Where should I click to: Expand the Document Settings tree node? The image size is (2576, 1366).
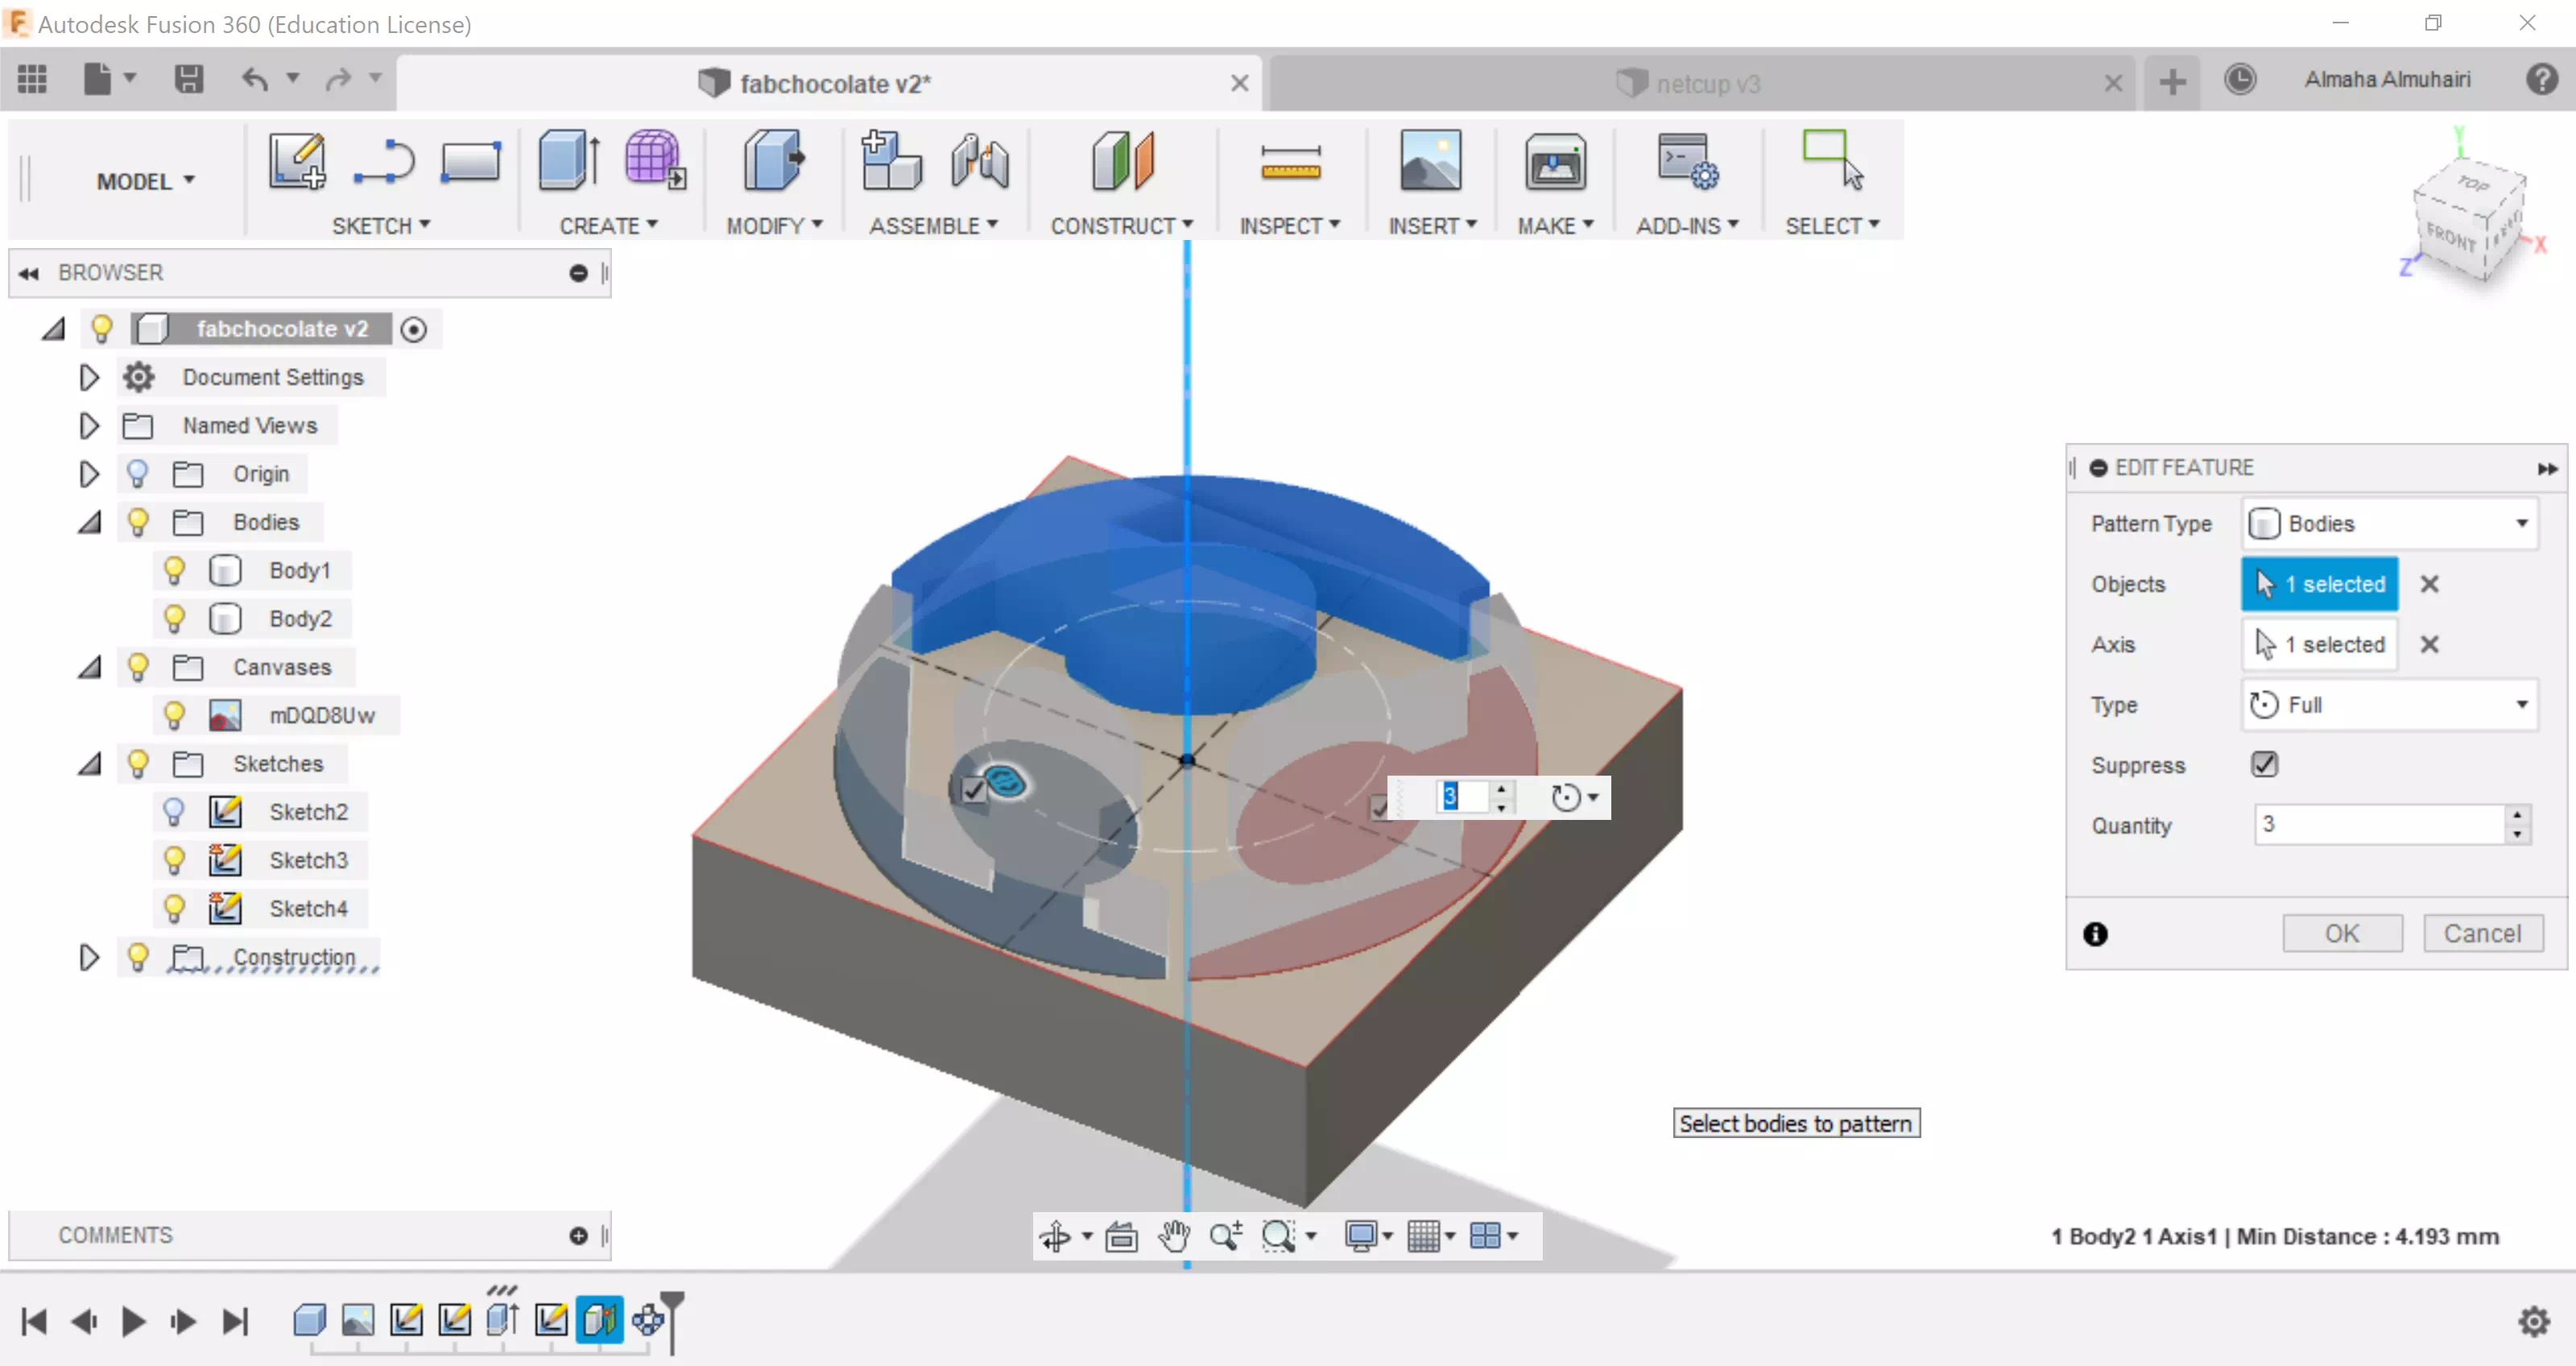pyautogui.click(x=89, y=377)
